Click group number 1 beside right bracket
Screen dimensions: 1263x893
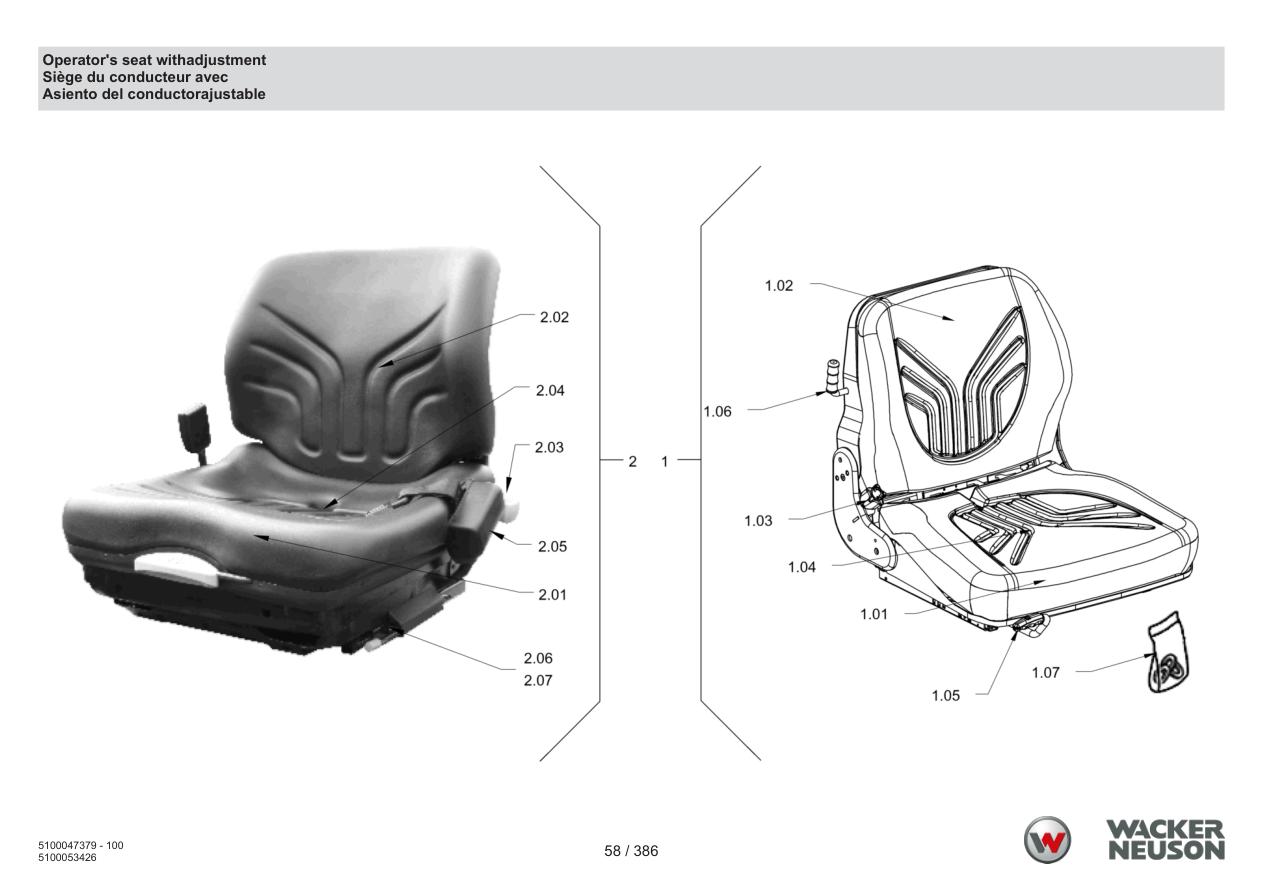pyautogui.click(x=665, y=462)
